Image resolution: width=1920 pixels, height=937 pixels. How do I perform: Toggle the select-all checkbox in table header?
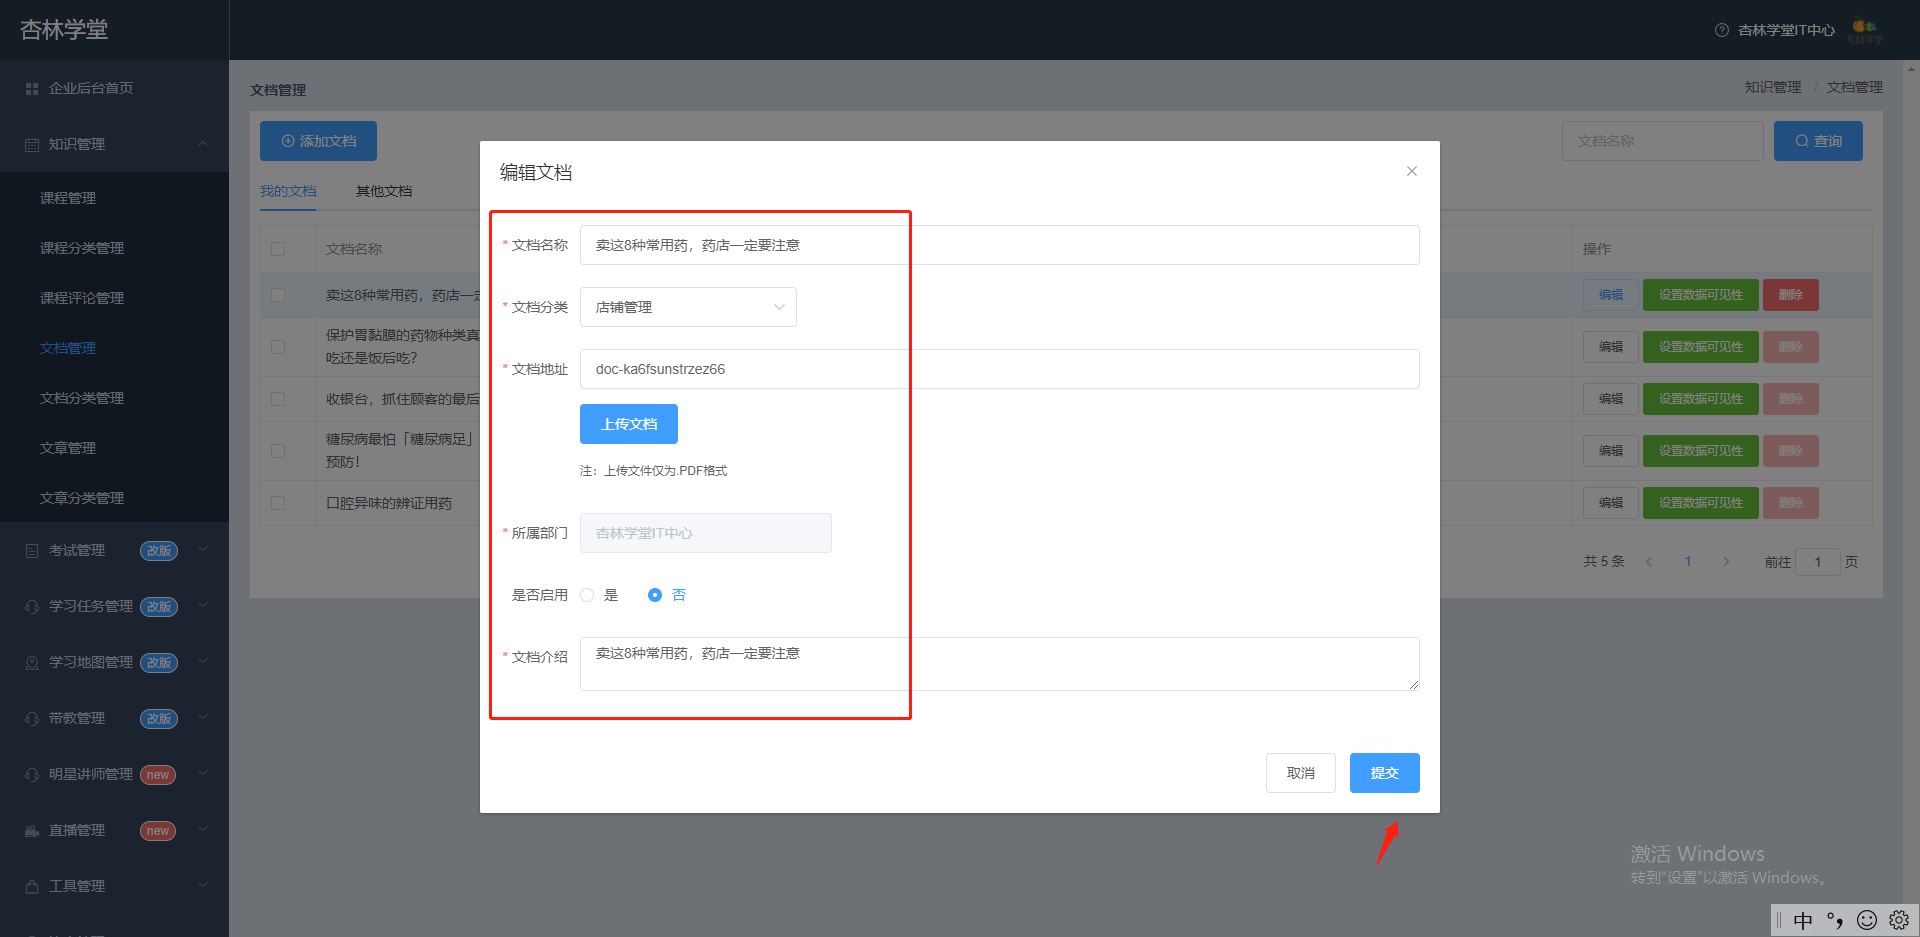278,249
